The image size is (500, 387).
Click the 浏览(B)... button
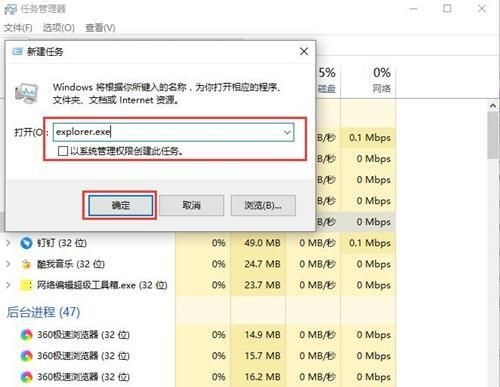263,205
